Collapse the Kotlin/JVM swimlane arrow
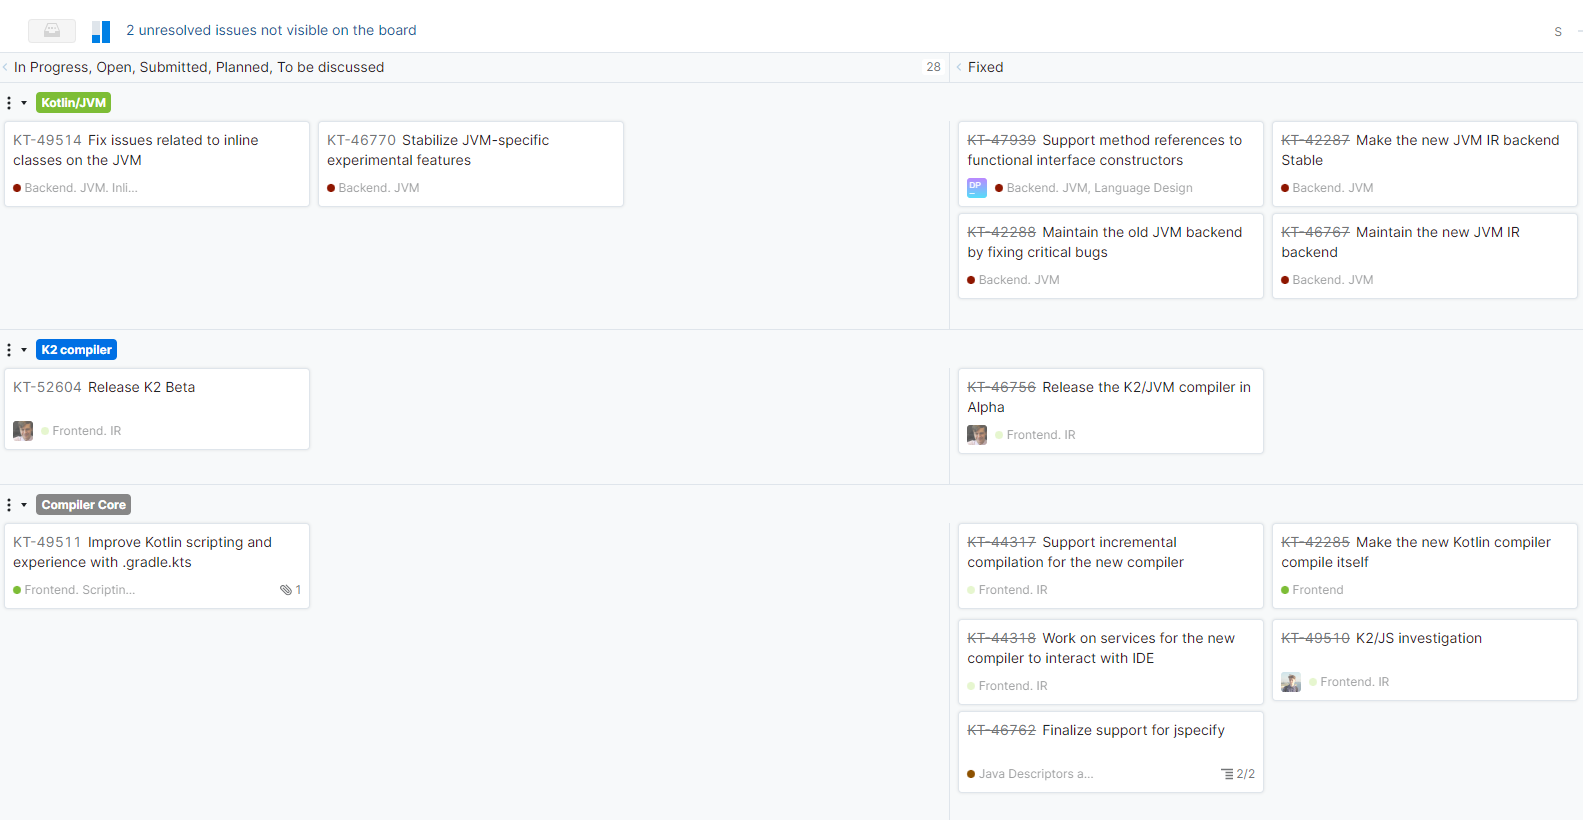The height and width of the screenshot is (820, 1583). click(x=24, y=103)
